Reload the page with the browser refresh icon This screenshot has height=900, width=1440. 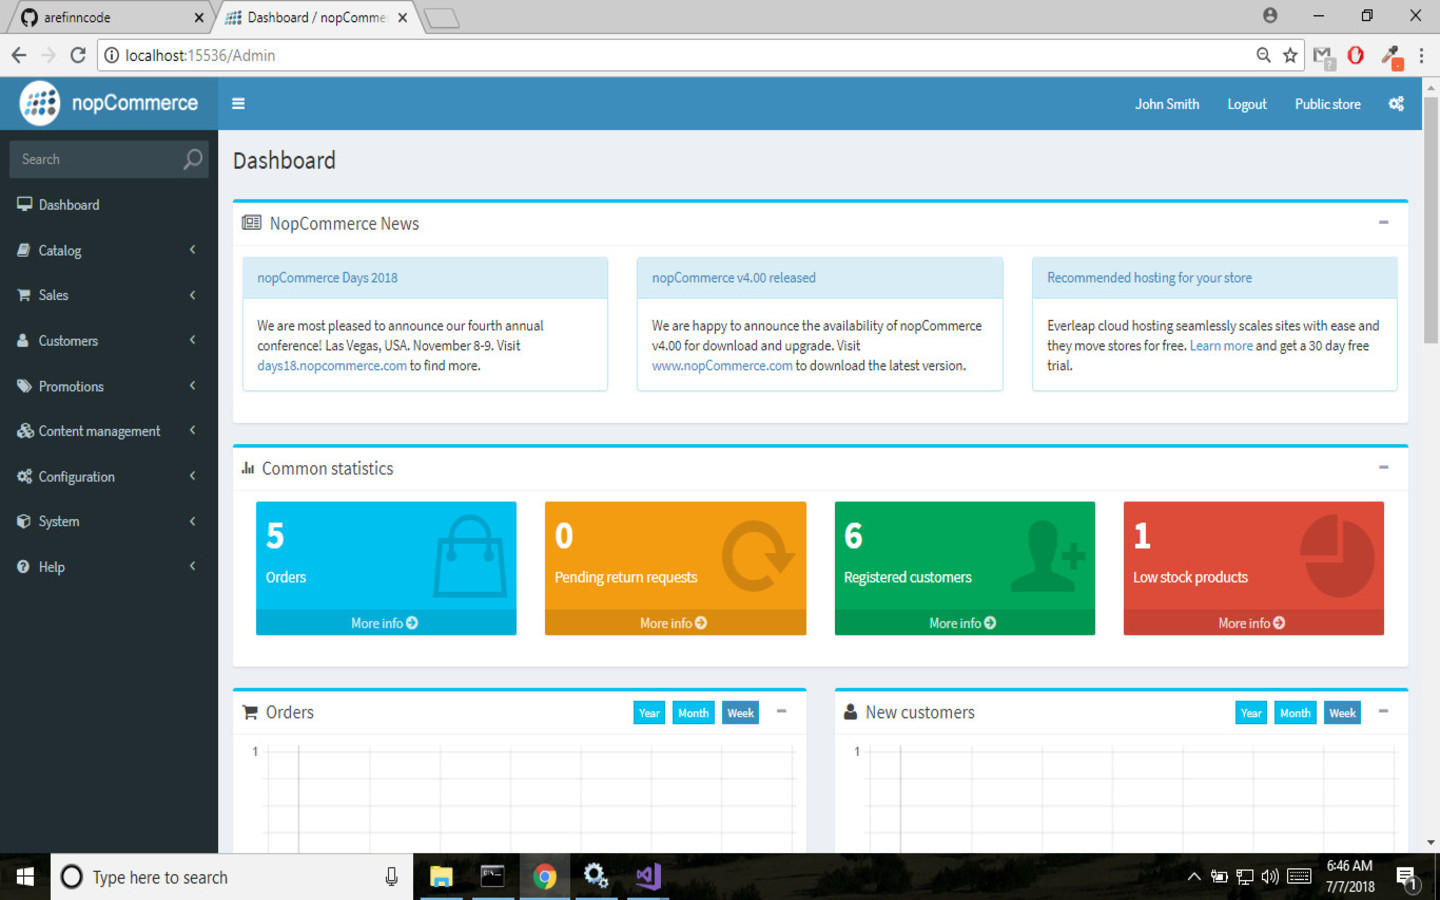click(78, 55)
